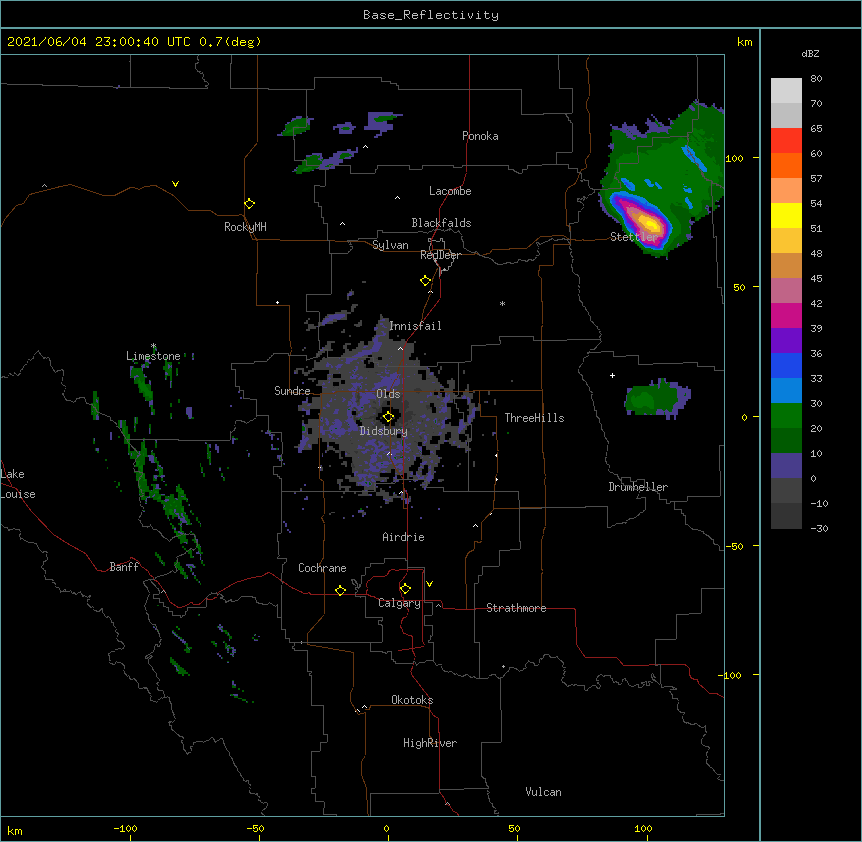Click the Lake Louise label
The height and width of the screenshot is (842, 862).
[x=18, y=484]
